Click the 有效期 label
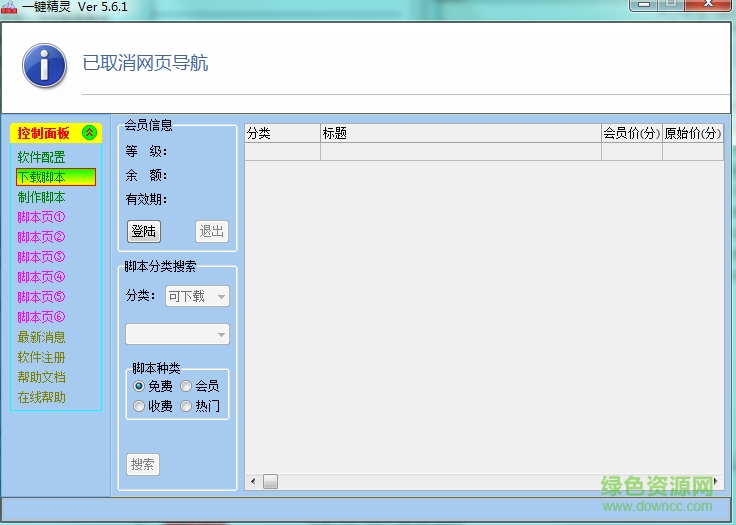Viewport: 736px width, 525px height. click(x=146, y=199)
